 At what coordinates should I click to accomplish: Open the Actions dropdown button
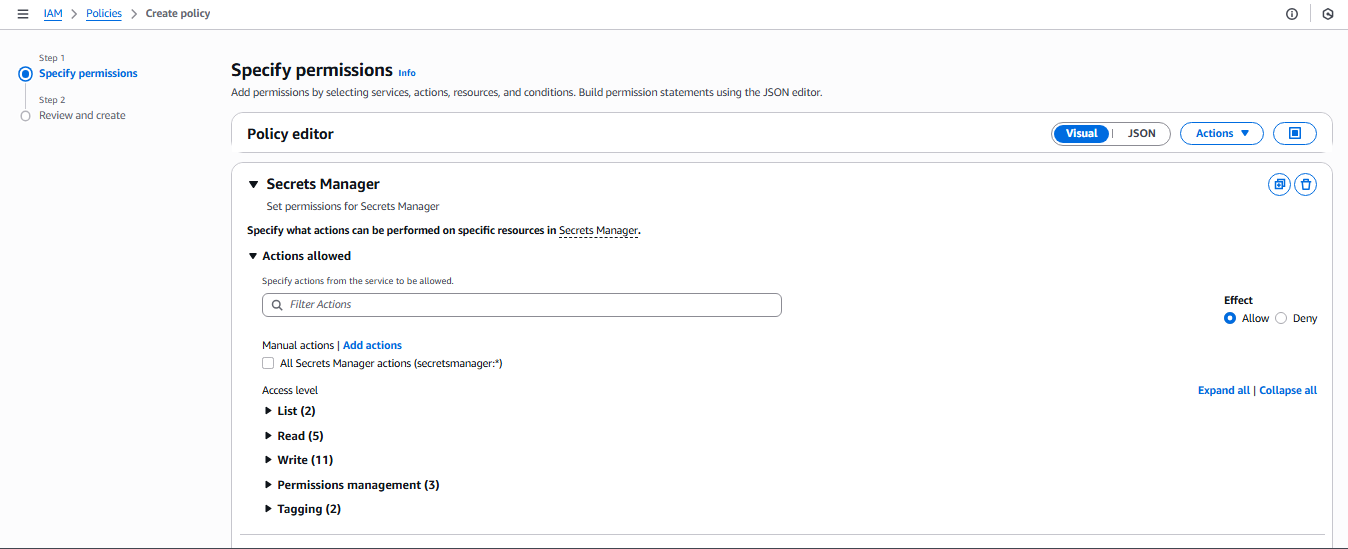pyautogui.click(x=1222, y=133)
